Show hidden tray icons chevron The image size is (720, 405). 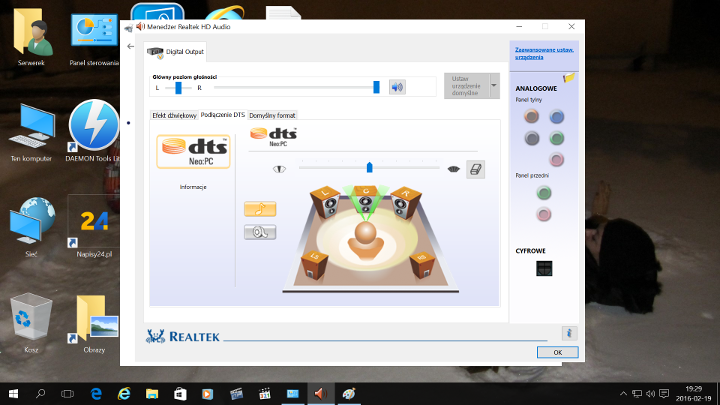pyautogui.click(x=623, y=394)
